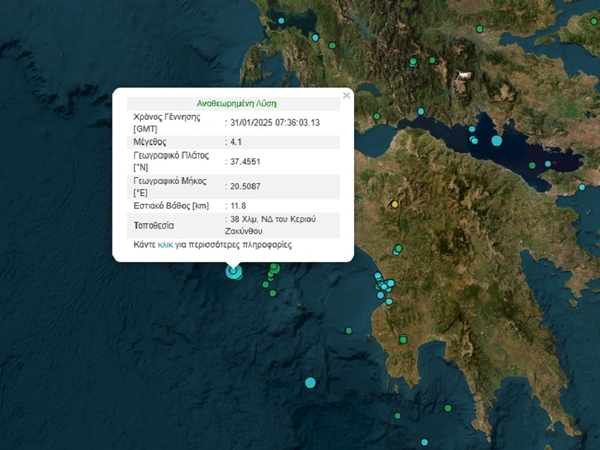Select the yellow earthquake marker in the Peloponnese
This screenshot has height=450, width=600.
pyautogui.click(x=395, y=205)
